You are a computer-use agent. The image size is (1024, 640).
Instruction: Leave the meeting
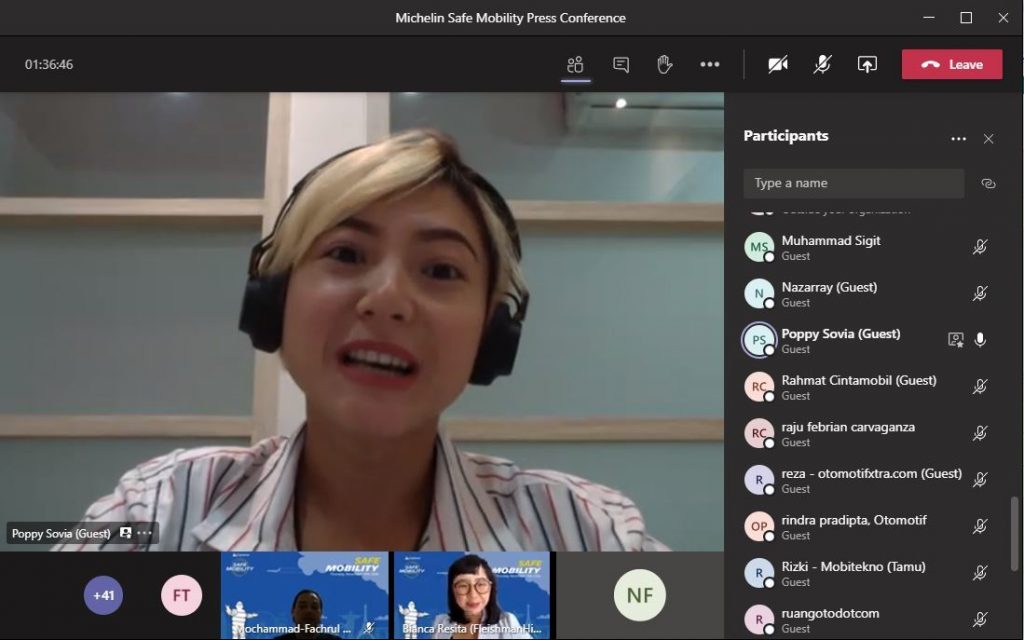click(952, 65)
